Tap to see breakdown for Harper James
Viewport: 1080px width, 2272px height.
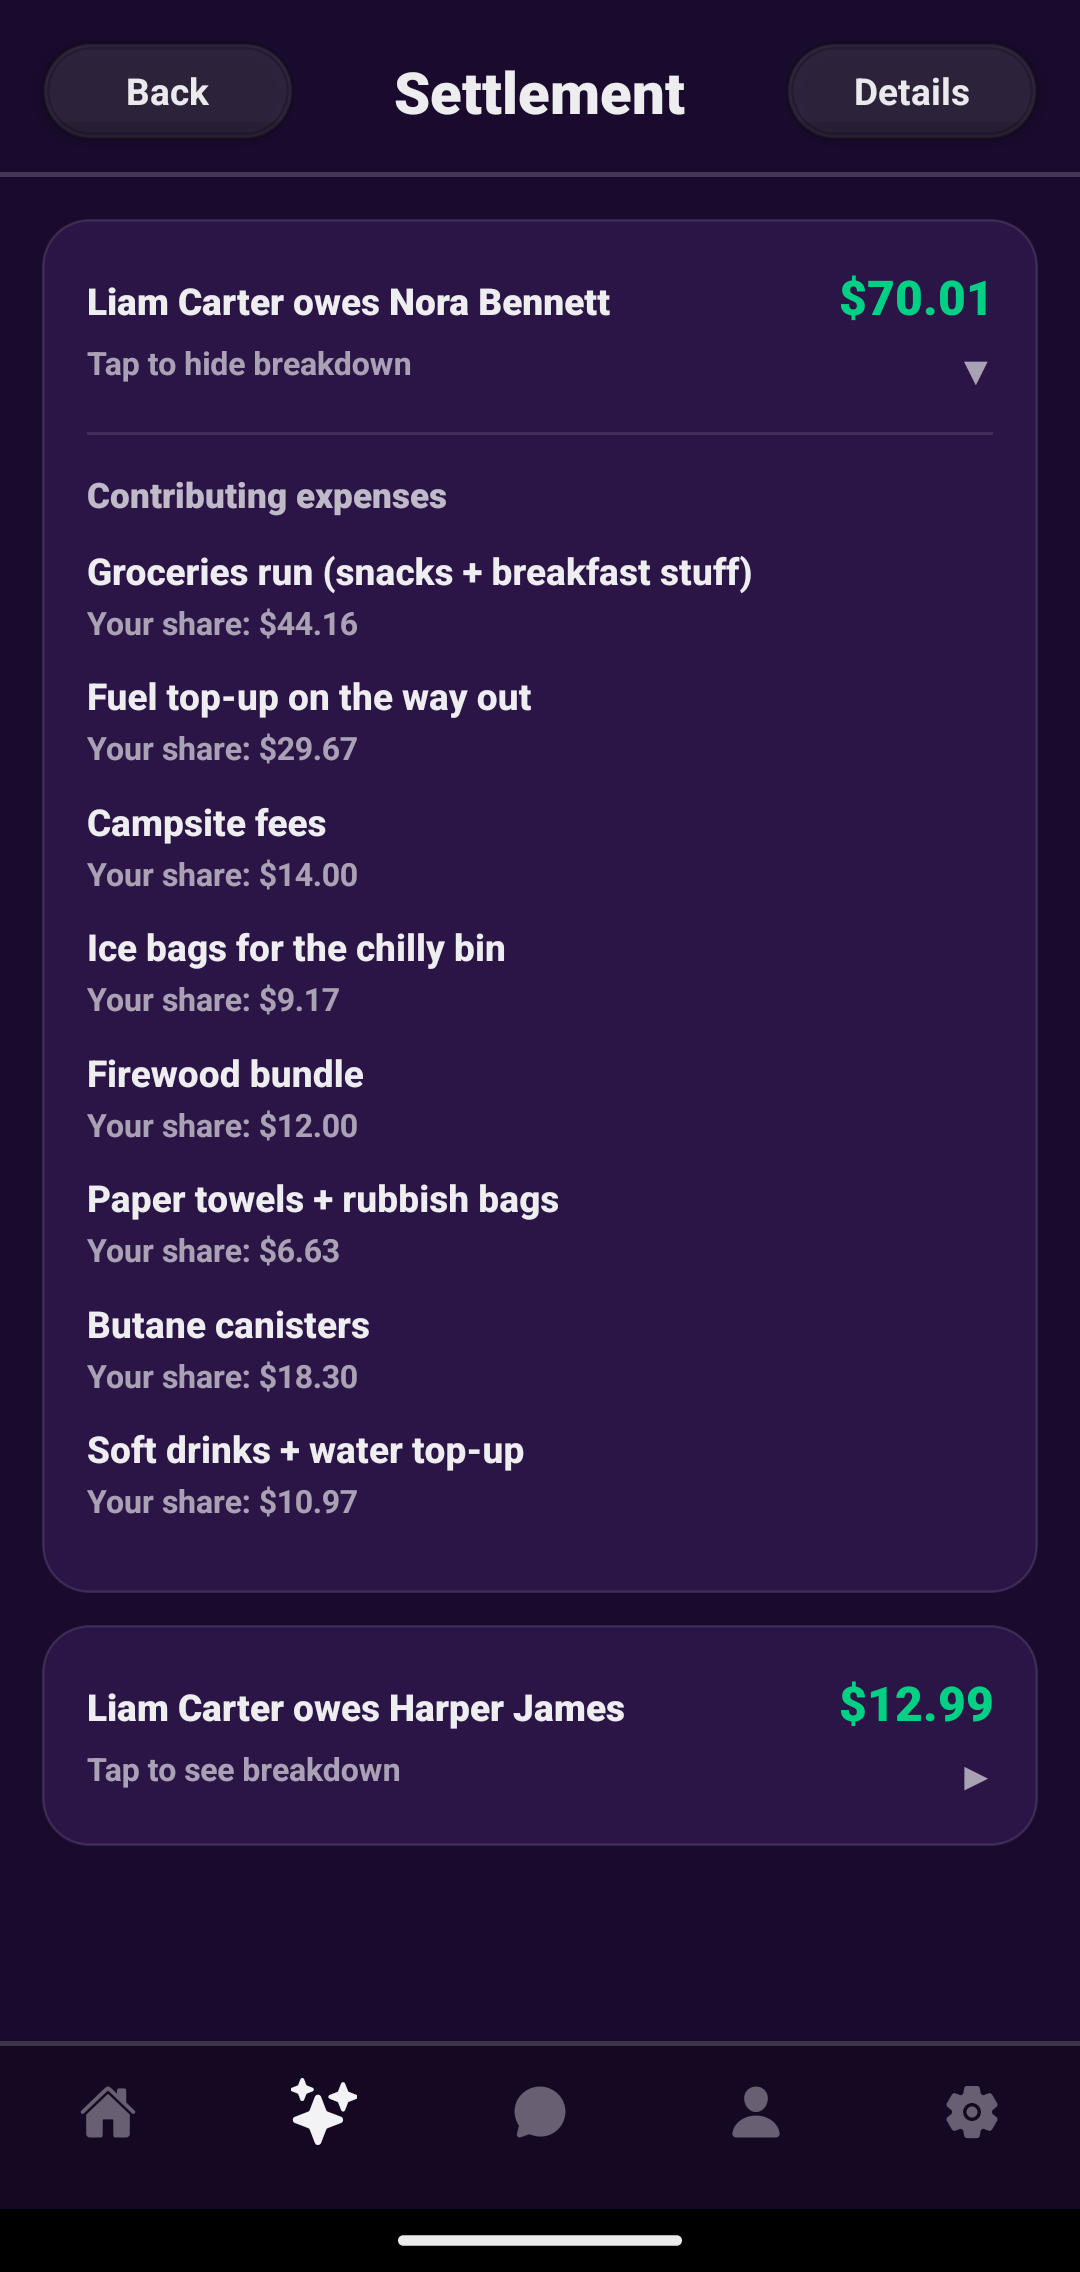pyautogui.click(x=243, y=1770)
